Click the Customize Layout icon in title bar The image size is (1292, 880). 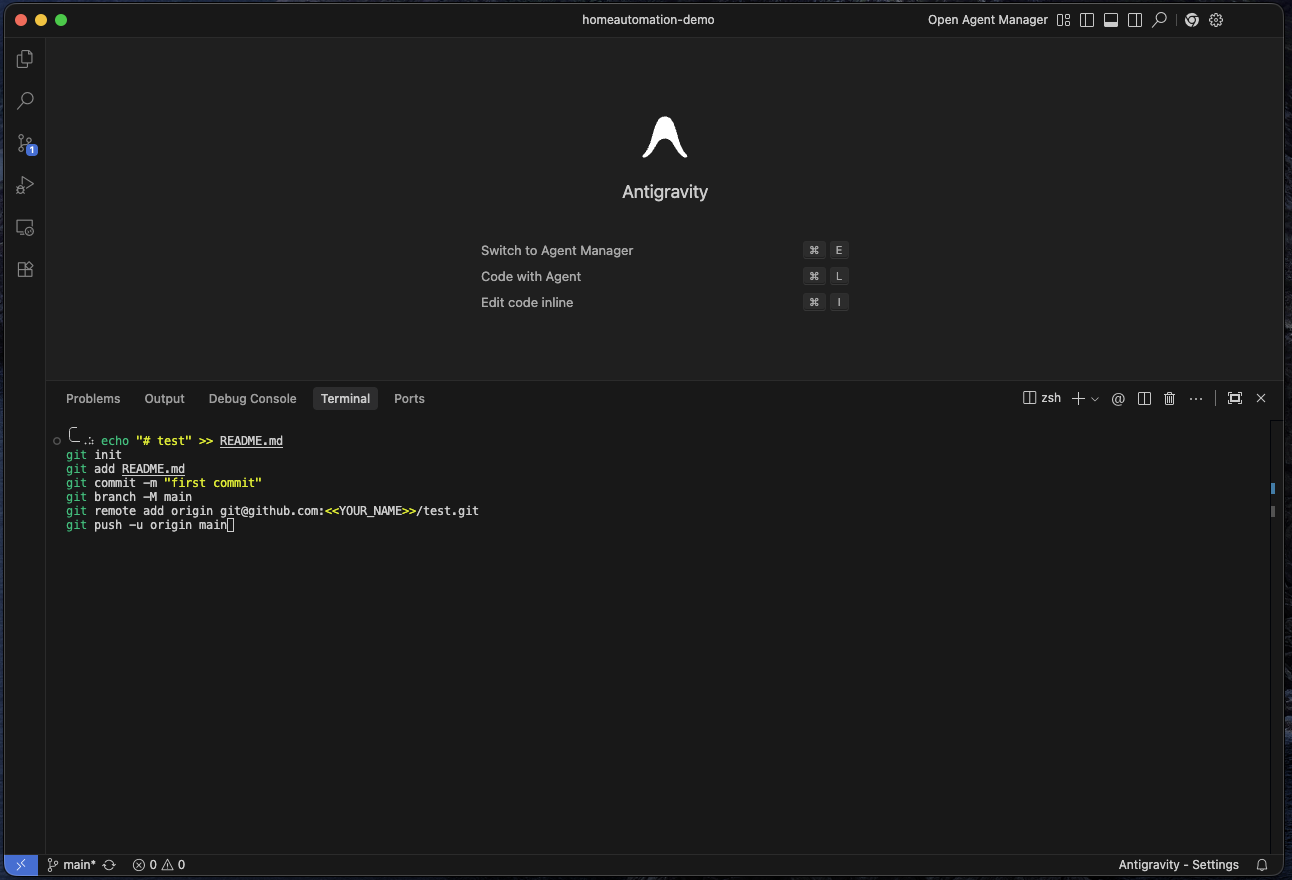pos(1063,20)
